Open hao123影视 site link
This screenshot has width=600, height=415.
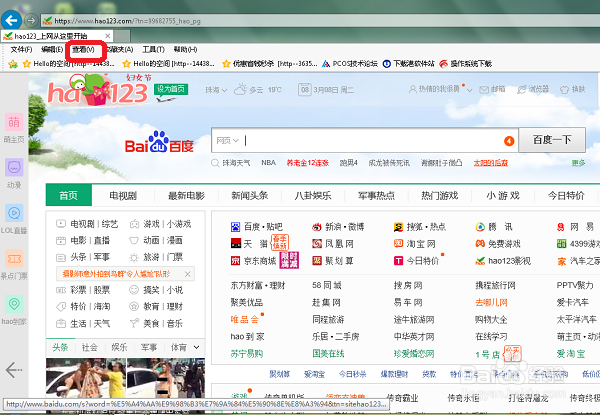coord(503,261)
